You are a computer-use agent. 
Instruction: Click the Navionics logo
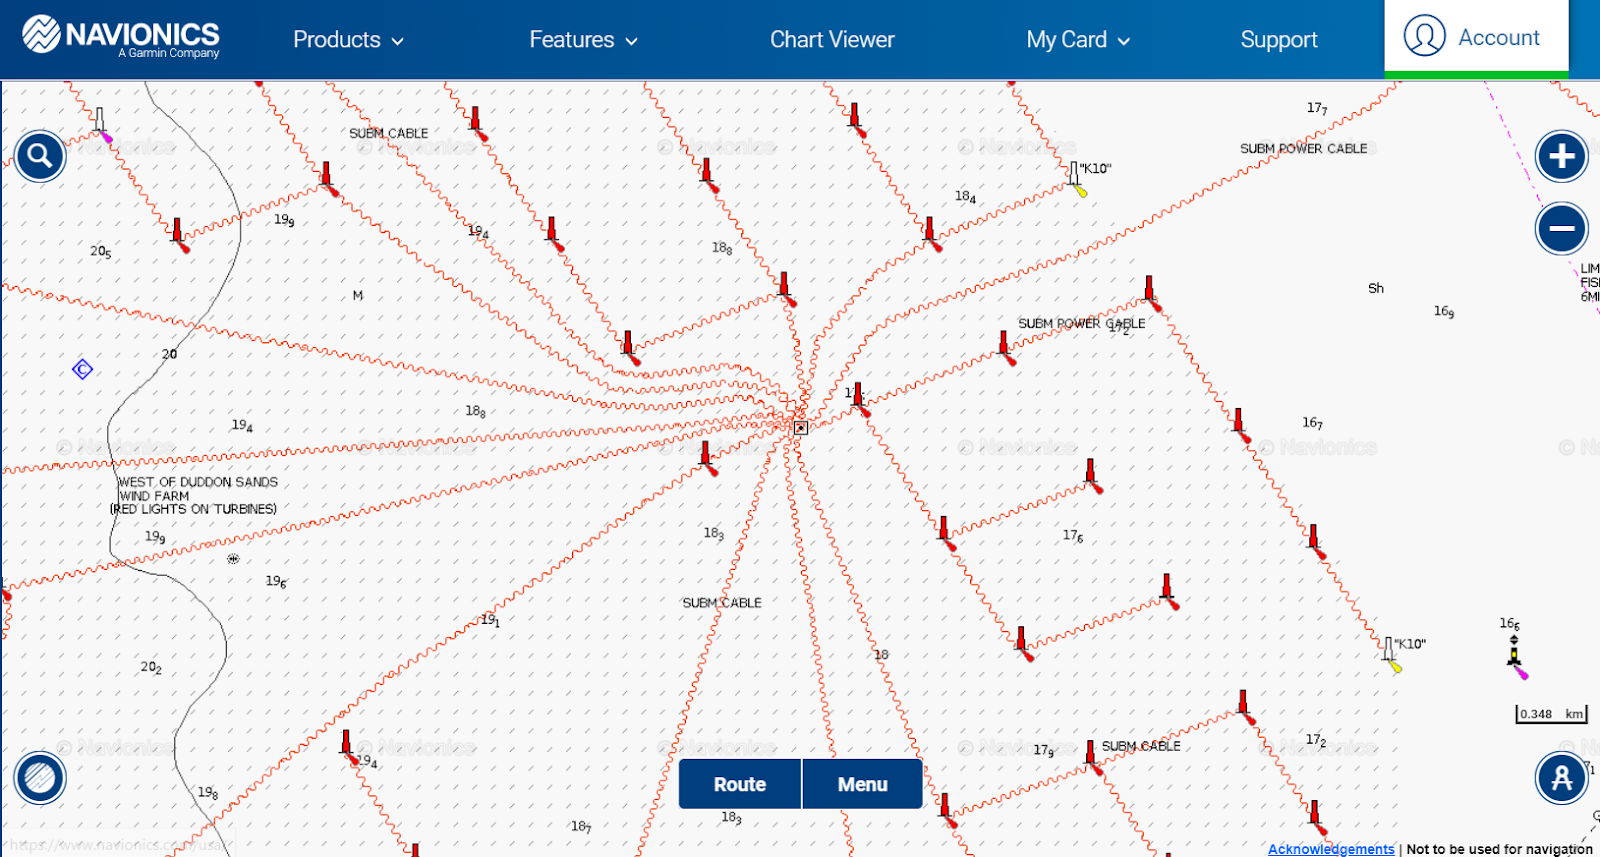(x=121, y=37)
